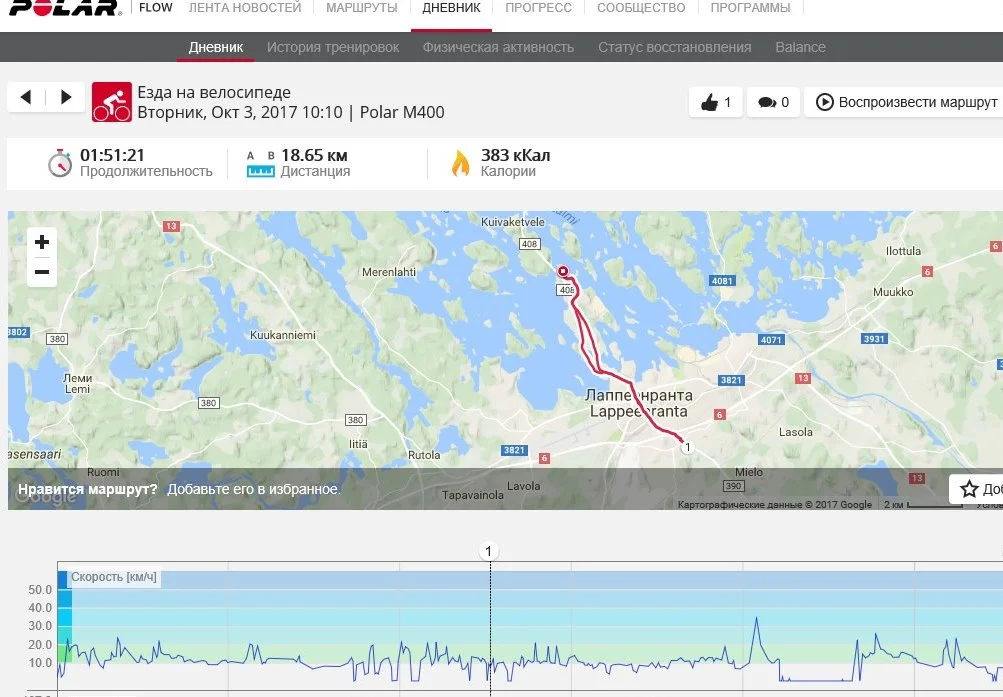1003x697 pixels.
Task: Click road 4071 shield on map
Action: click(x=771, y=340)
